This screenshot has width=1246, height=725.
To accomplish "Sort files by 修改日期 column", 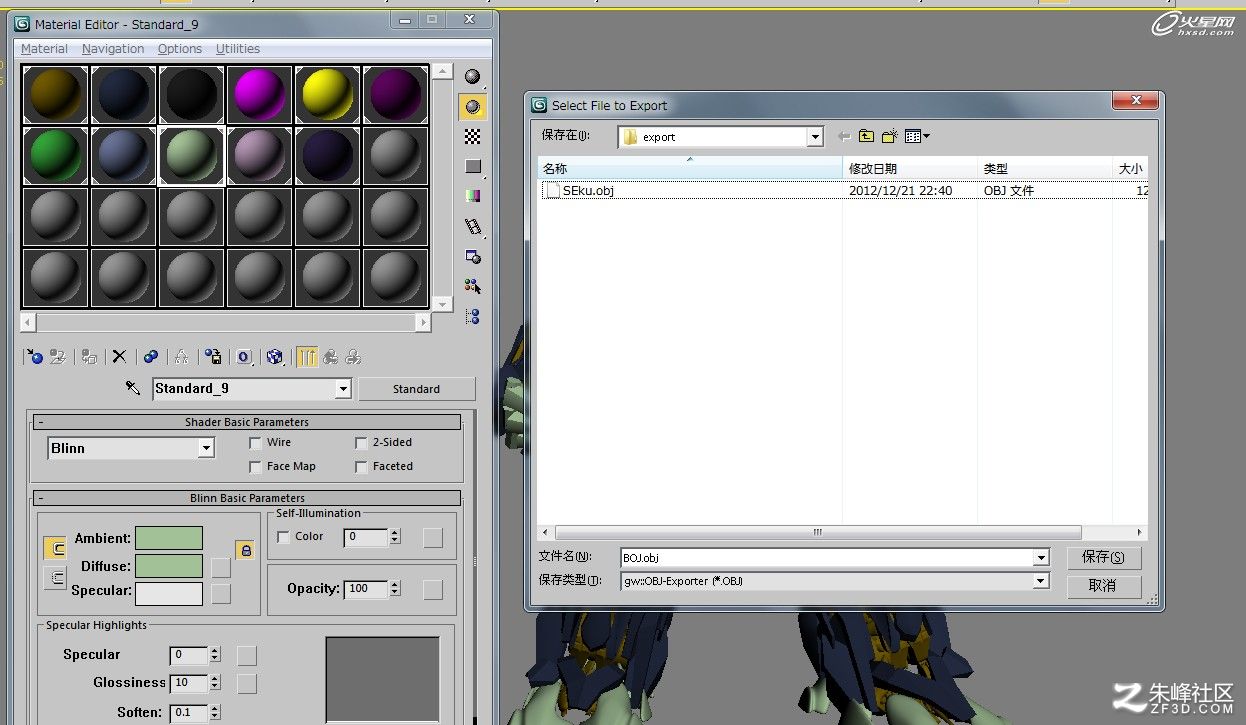I will tap(911, 169).
